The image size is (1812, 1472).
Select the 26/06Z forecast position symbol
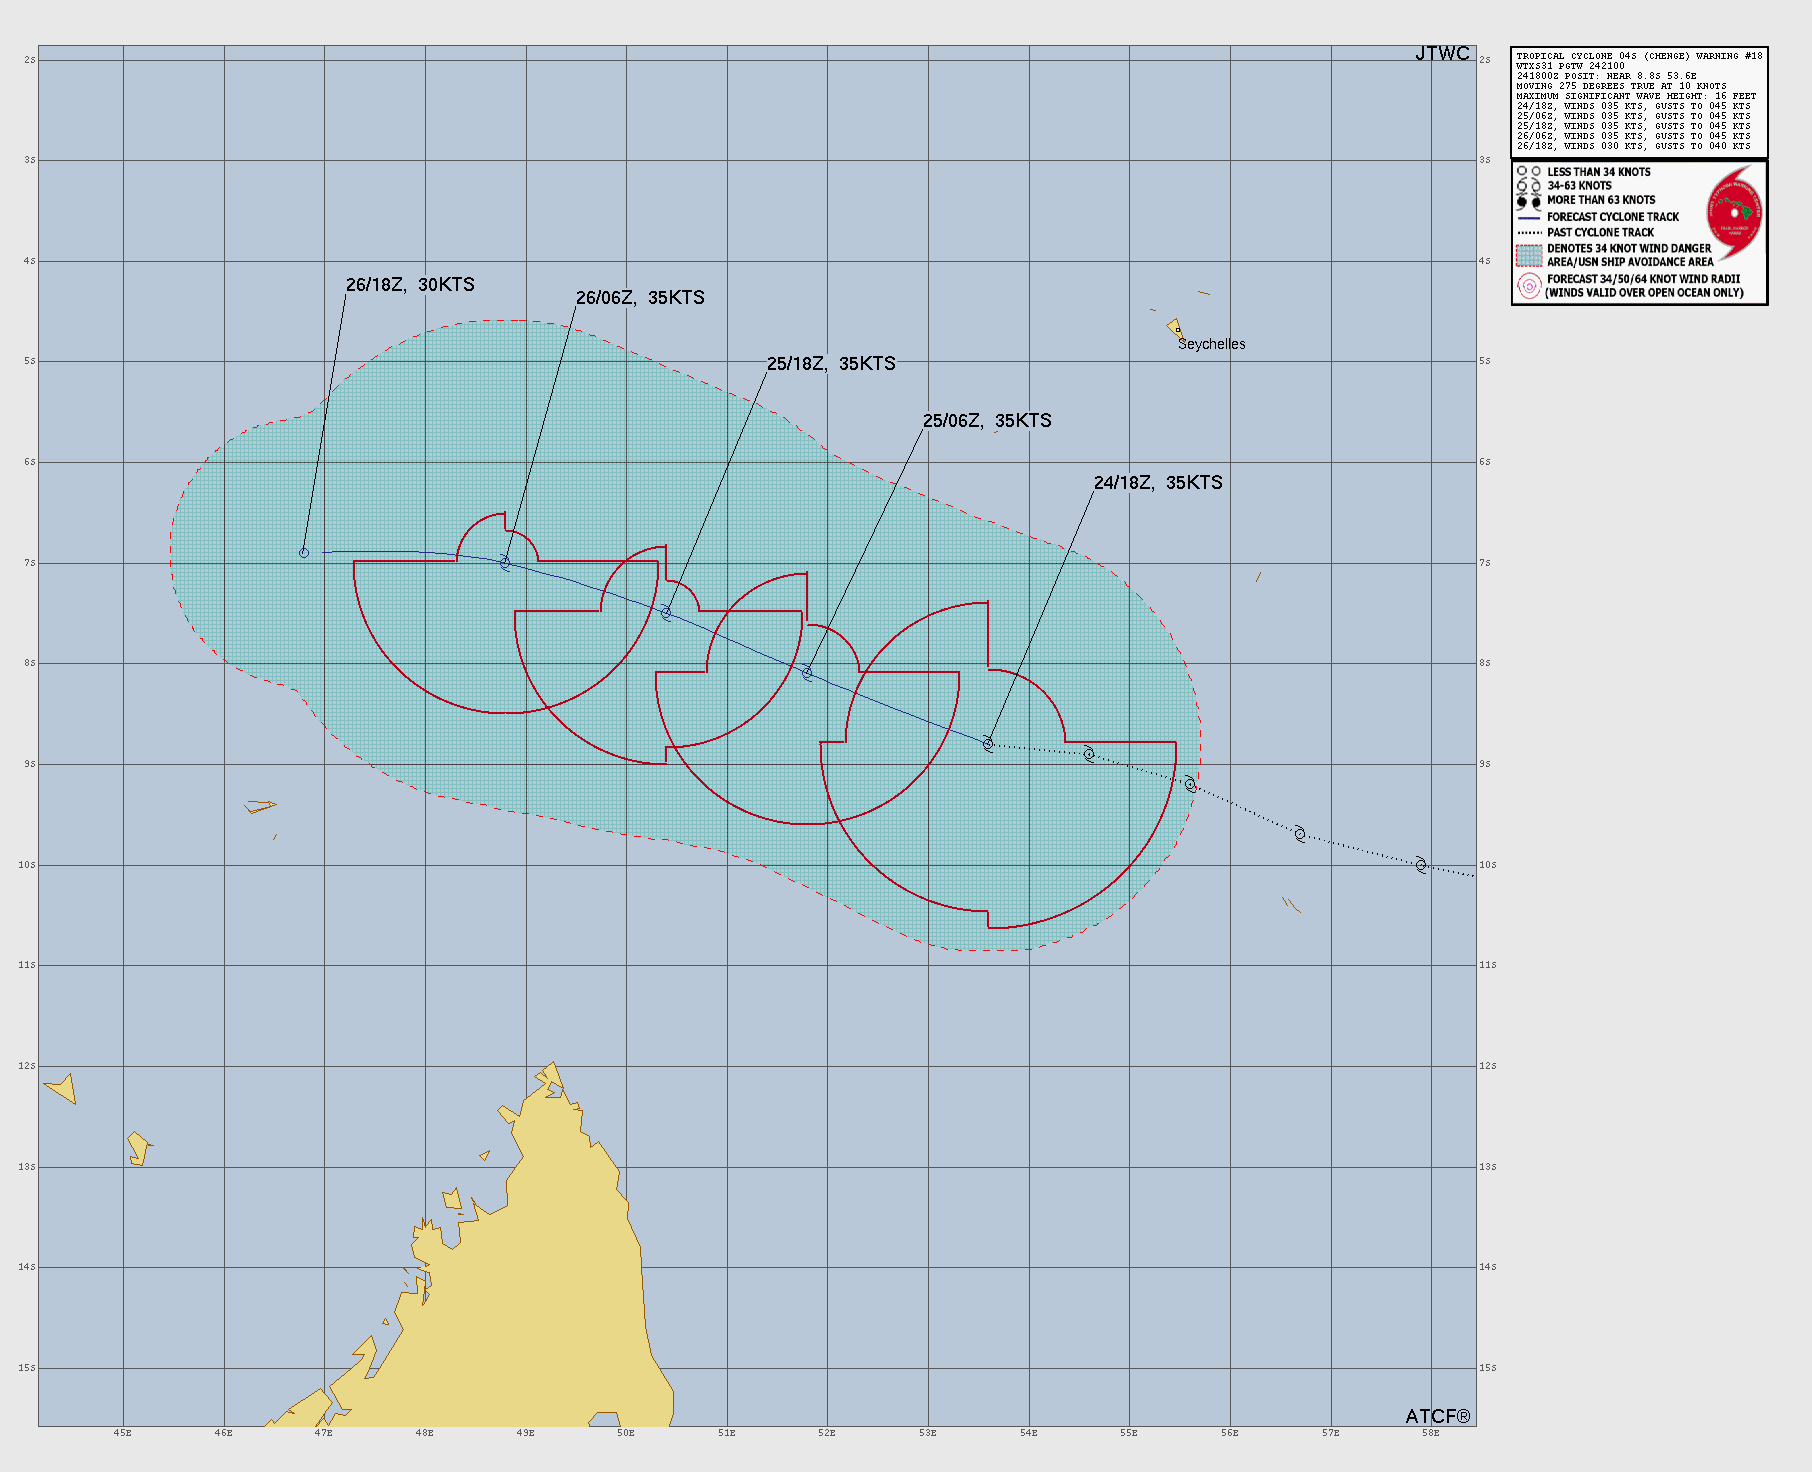[505, 563]
